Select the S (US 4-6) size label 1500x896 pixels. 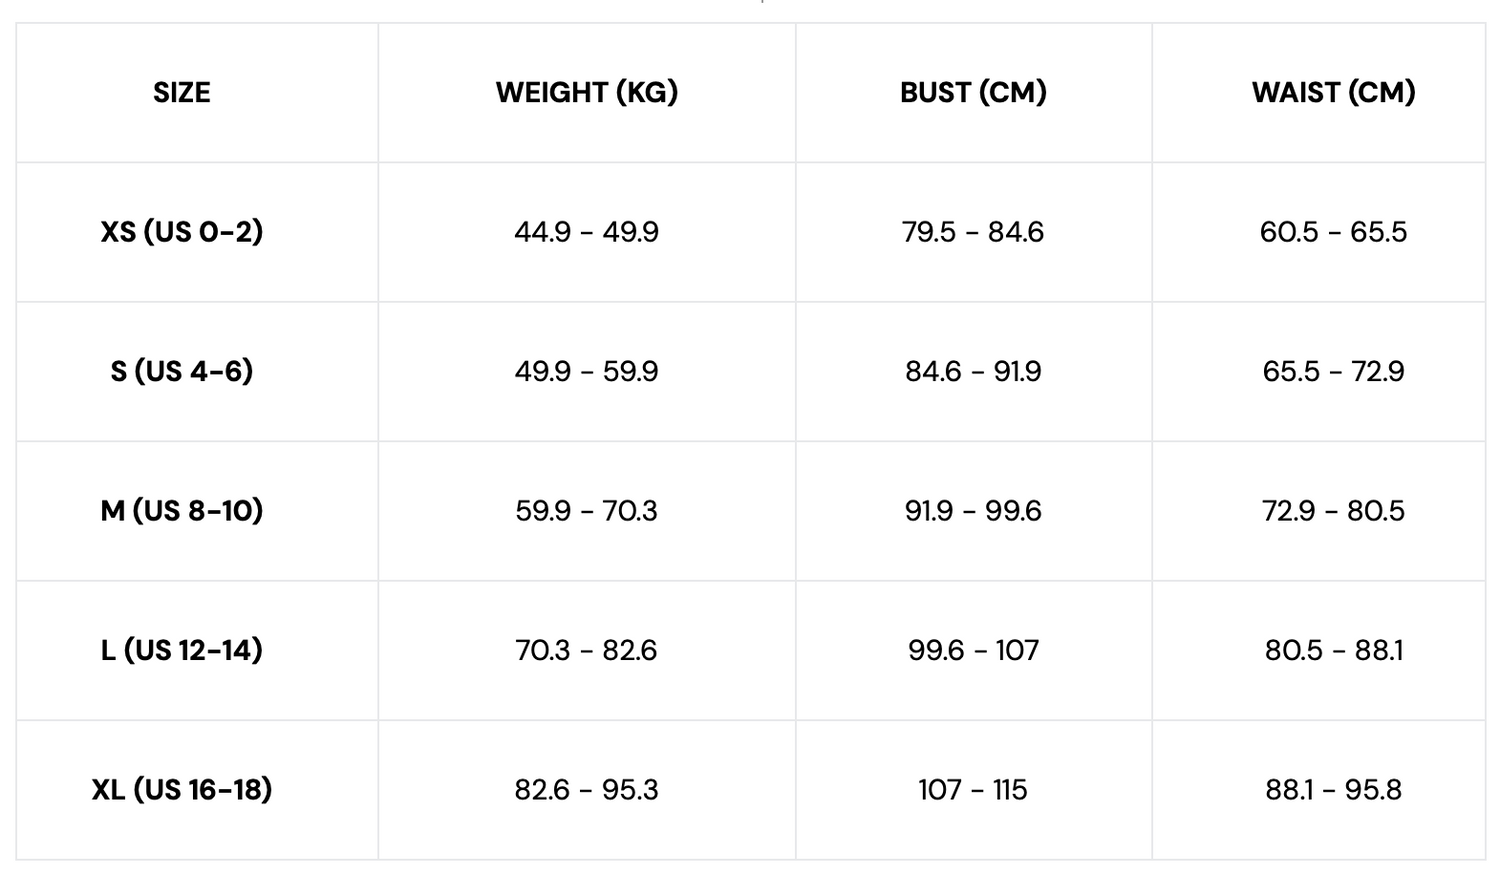(181, 371)
